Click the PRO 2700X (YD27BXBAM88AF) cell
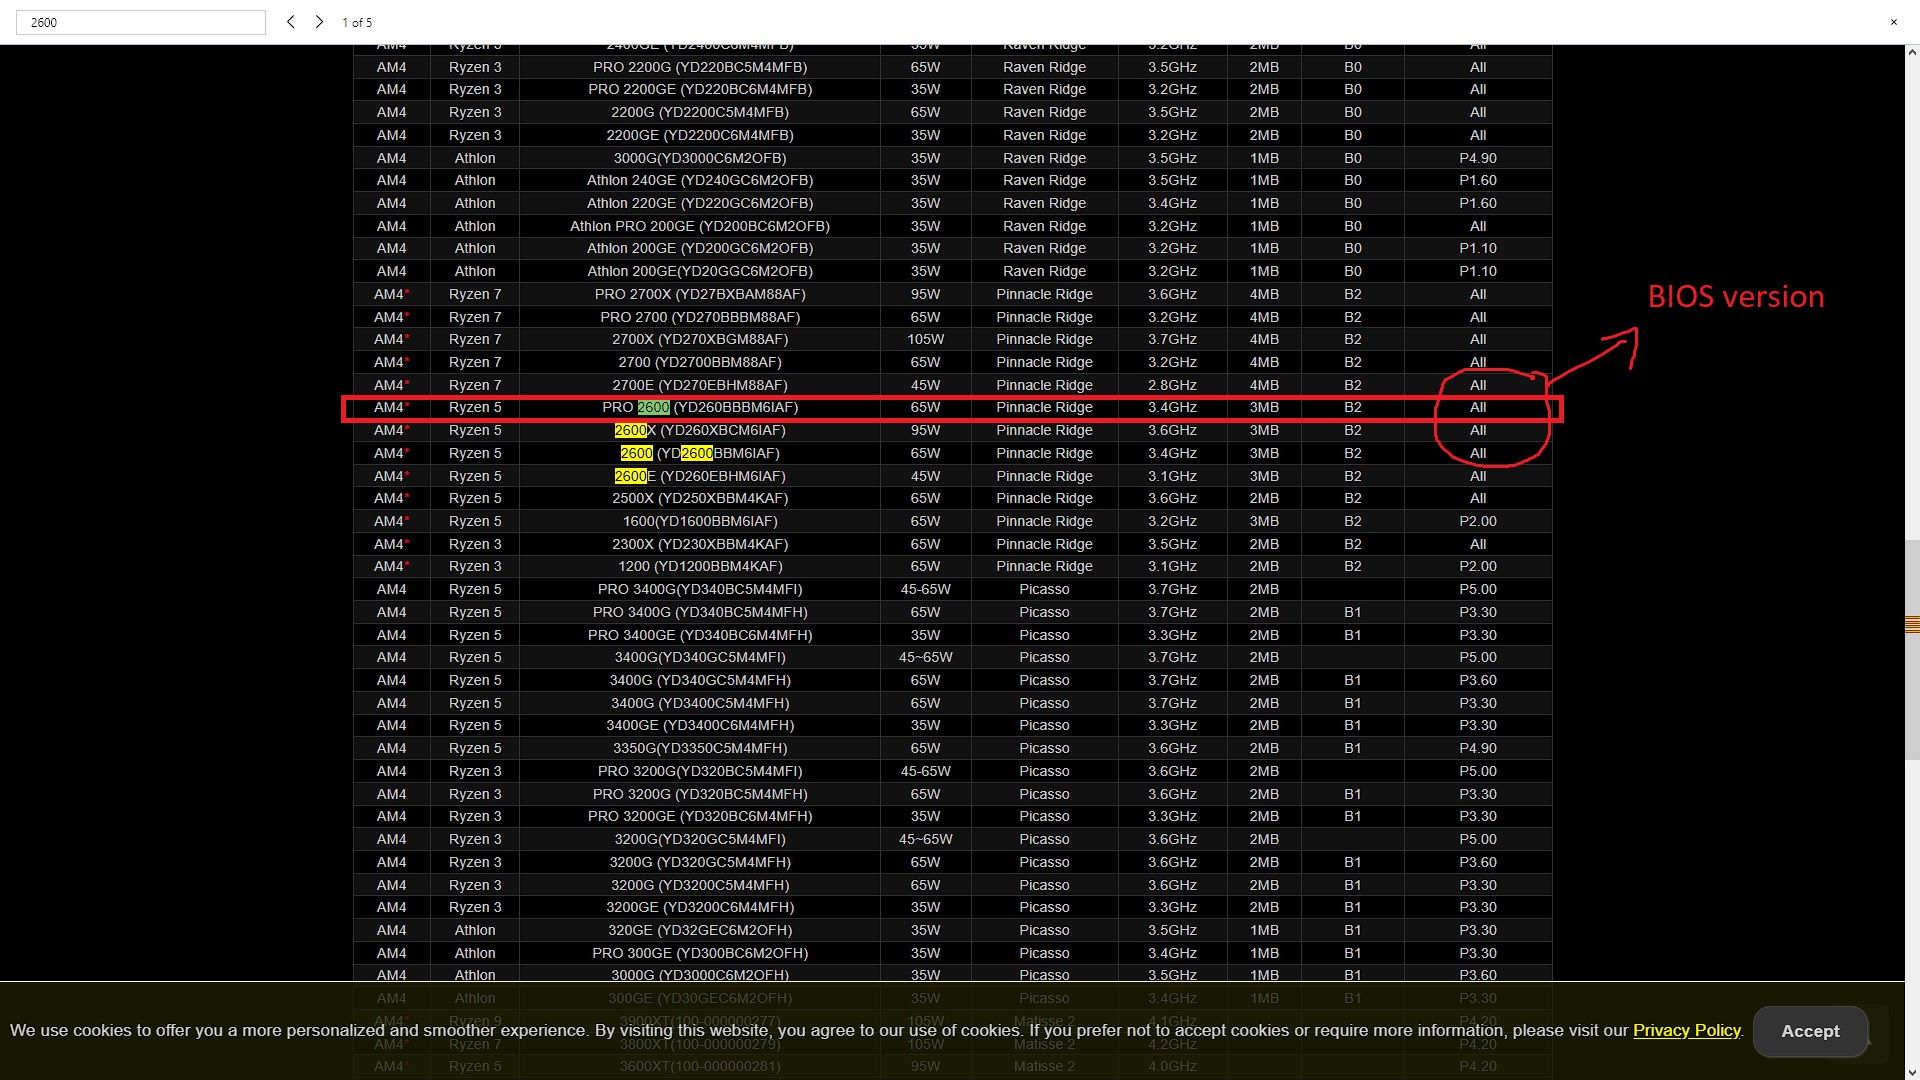1920x1080 pixels. pyautogui.click(x=700, y=294)
